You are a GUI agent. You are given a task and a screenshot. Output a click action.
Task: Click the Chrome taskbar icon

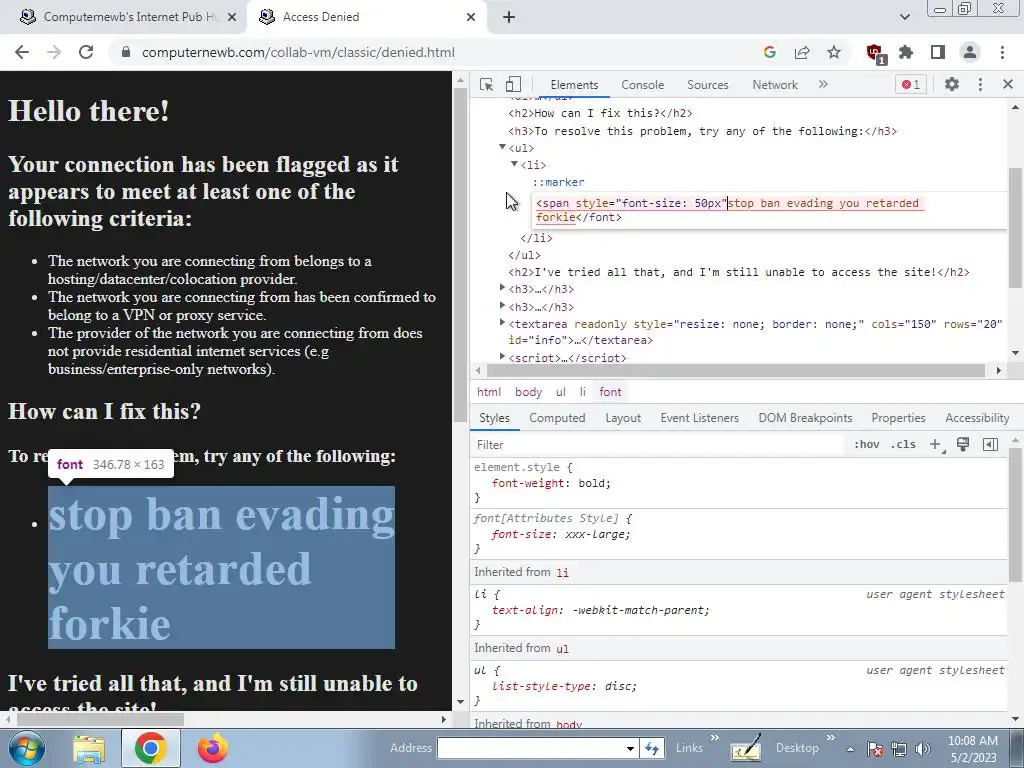tap(151, 748)
